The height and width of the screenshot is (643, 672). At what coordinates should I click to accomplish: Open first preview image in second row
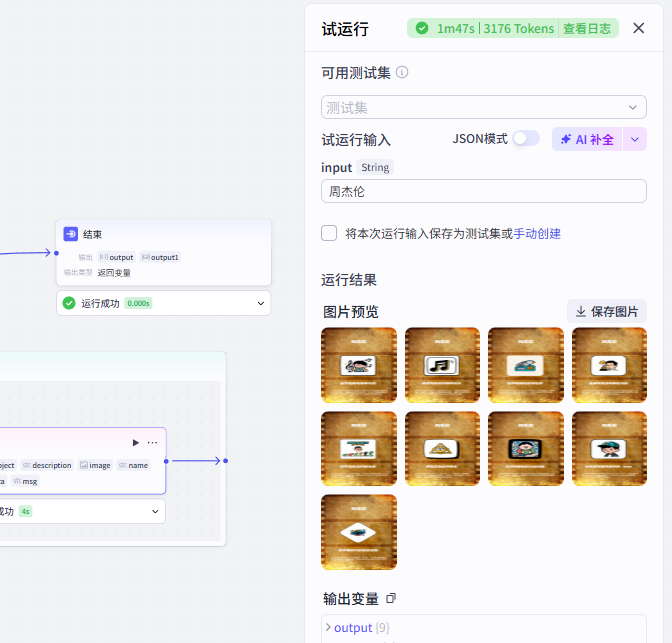[359, 448]
